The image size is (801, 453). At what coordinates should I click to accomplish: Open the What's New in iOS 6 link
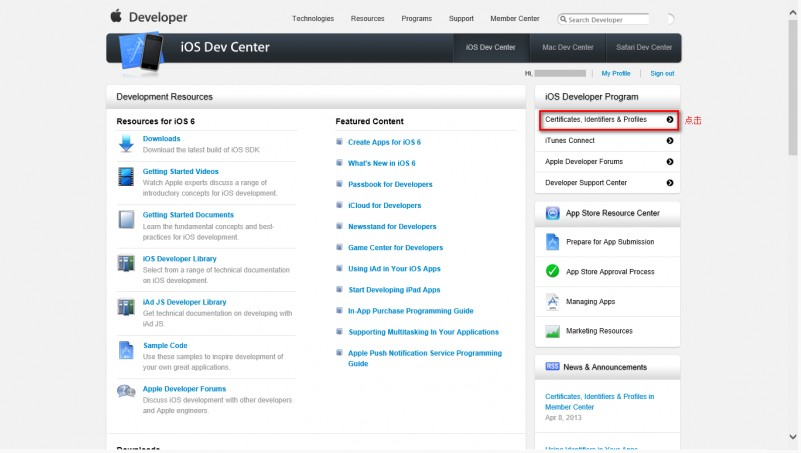[x=382, y=163]
